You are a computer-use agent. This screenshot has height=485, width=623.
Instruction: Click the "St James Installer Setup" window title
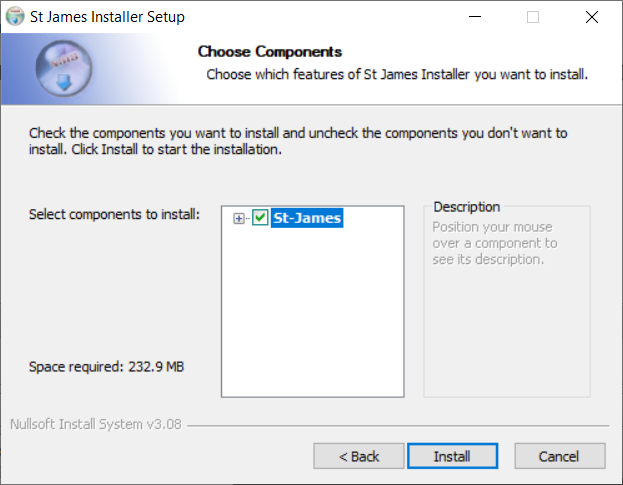[x=108, y=17]
